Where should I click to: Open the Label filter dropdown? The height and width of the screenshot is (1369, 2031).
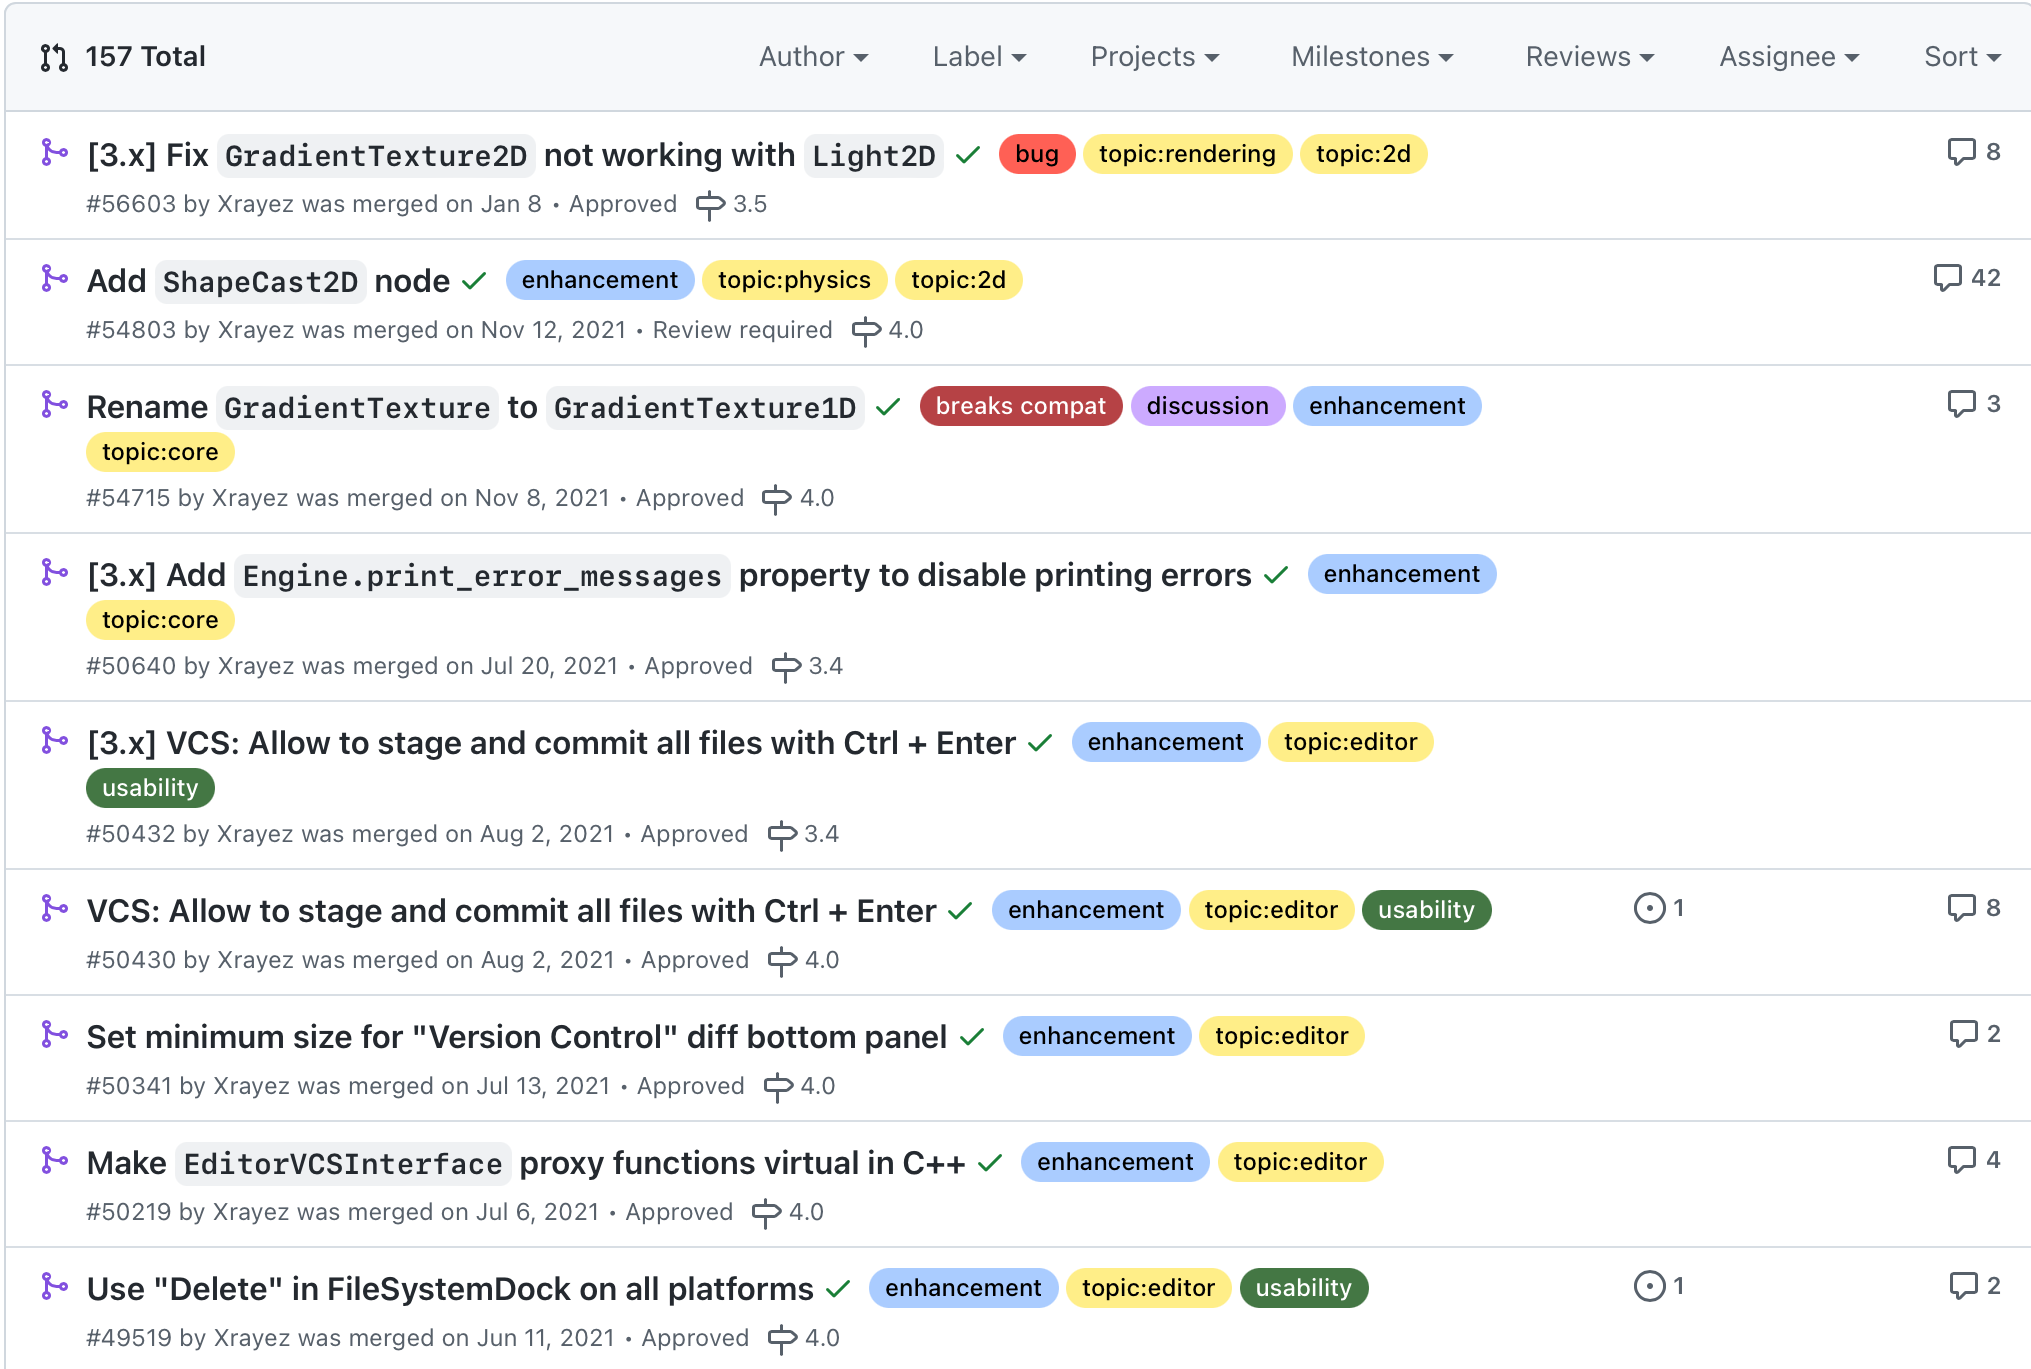pos(979,57)
